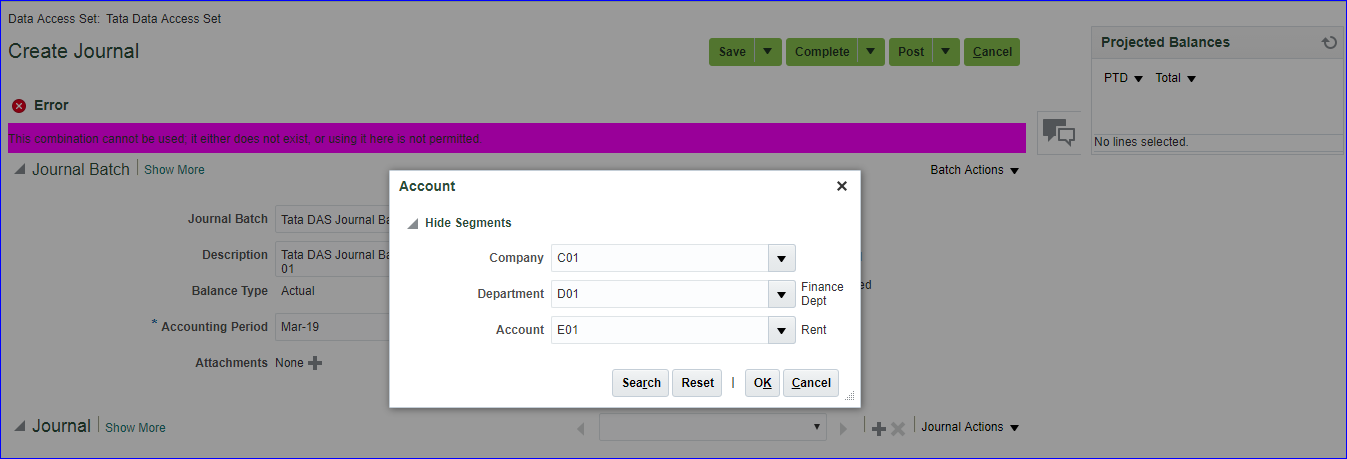The image size is (1347, 459).
Task: Collapse the Journal Batch section triangle
Action: [x=19, y=170]
